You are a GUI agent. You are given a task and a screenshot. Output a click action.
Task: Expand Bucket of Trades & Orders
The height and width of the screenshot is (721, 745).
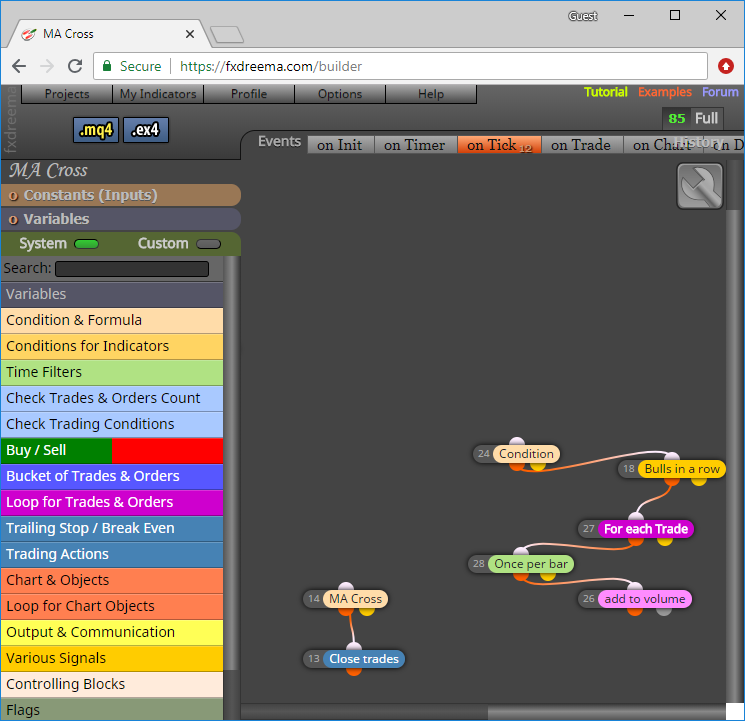pyautogui.click(x=112, y=476)
